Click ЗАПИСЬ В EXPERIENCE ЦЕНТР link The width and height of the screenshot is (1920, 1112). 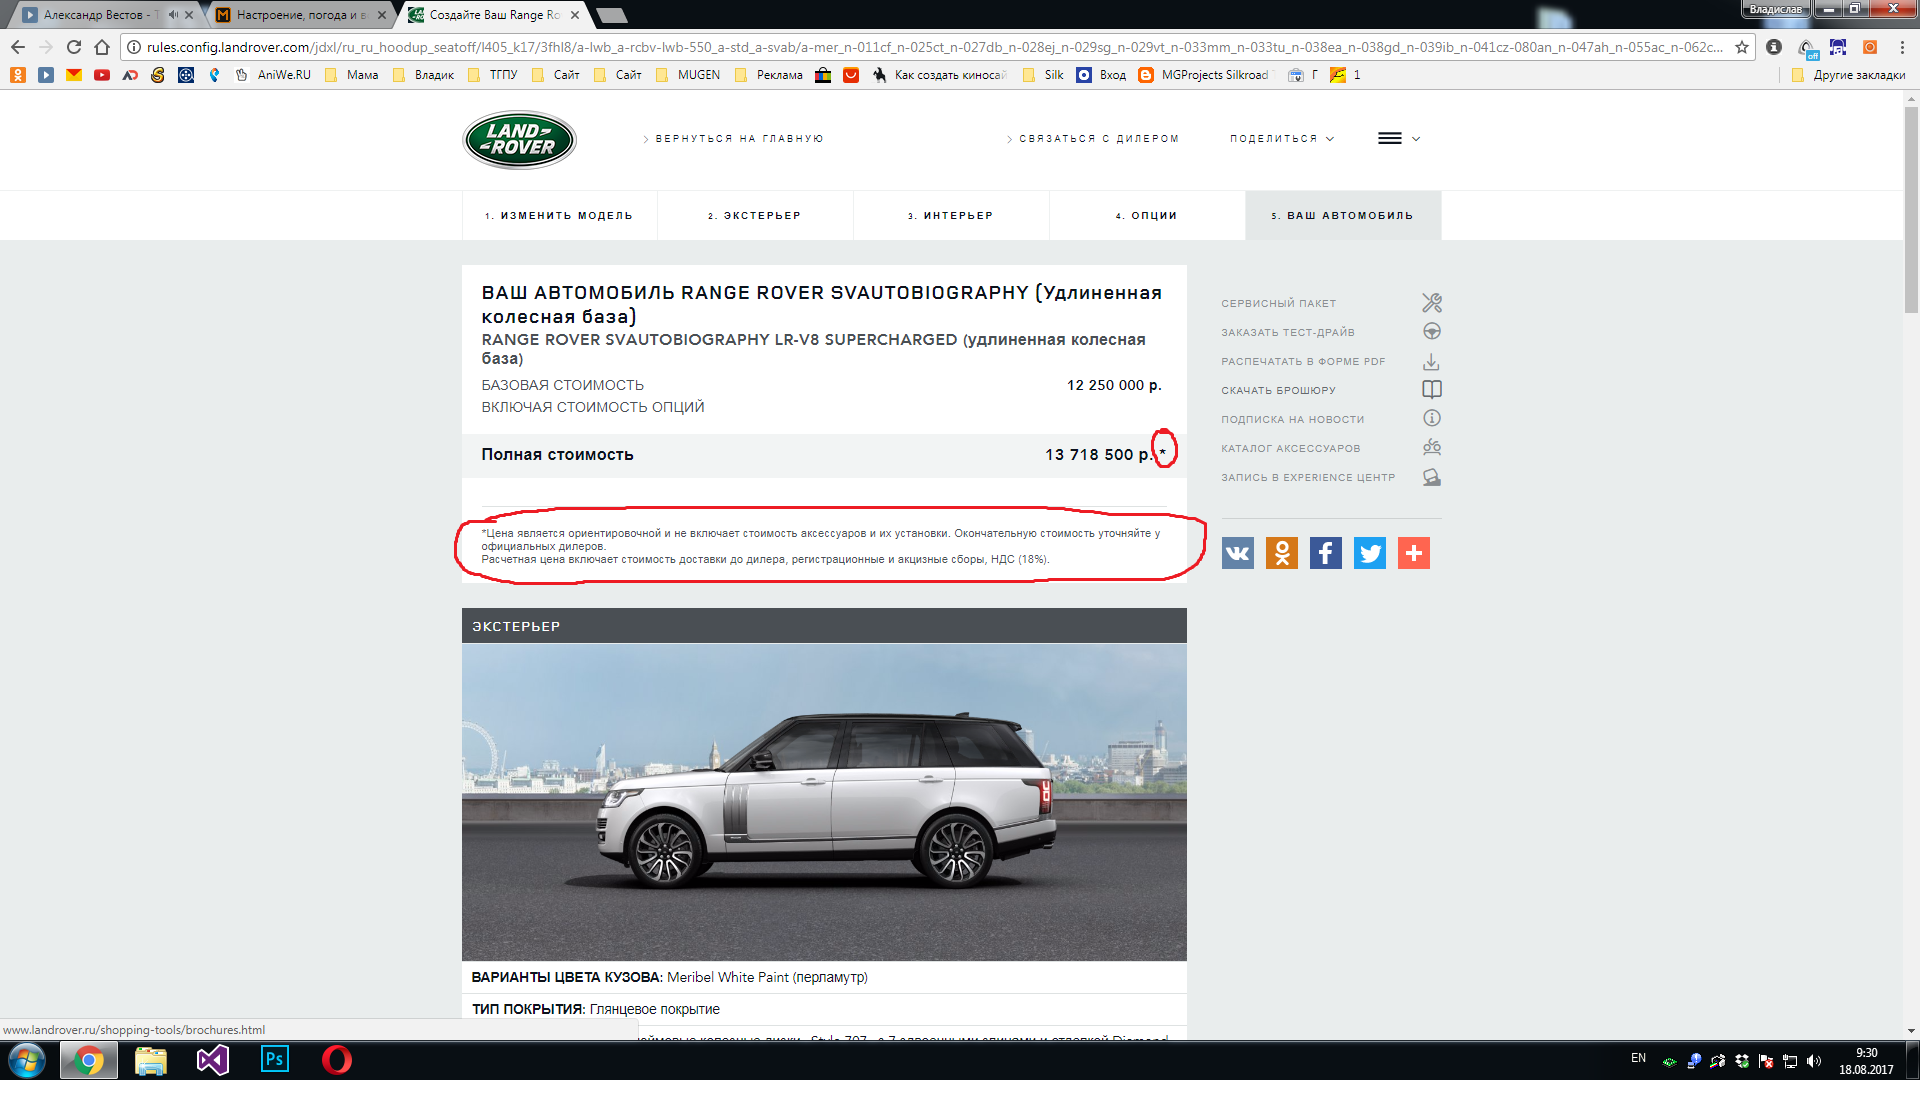tap(1308, 477)
